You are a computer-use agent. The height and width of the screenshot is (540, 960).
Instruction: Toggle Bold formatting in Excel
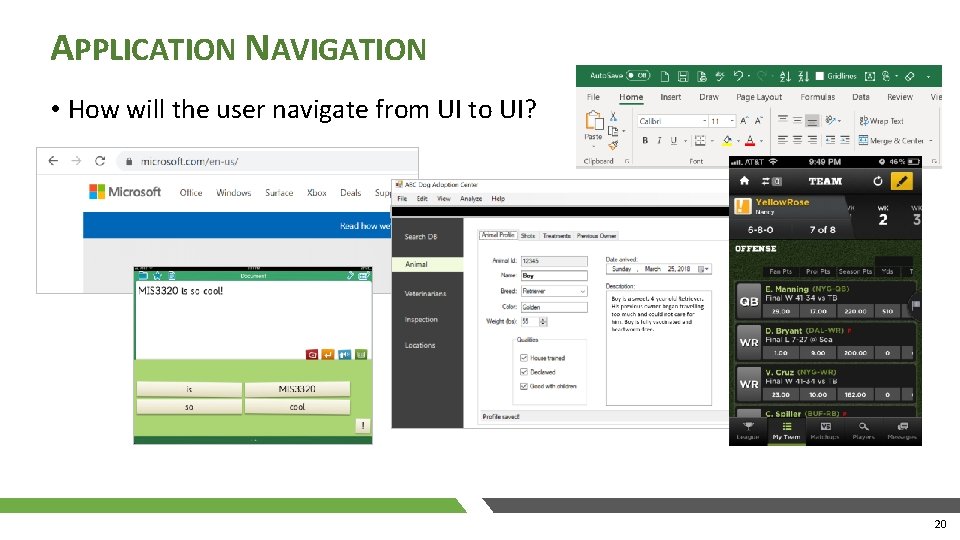pyautogui.click(x=645, y=140)
